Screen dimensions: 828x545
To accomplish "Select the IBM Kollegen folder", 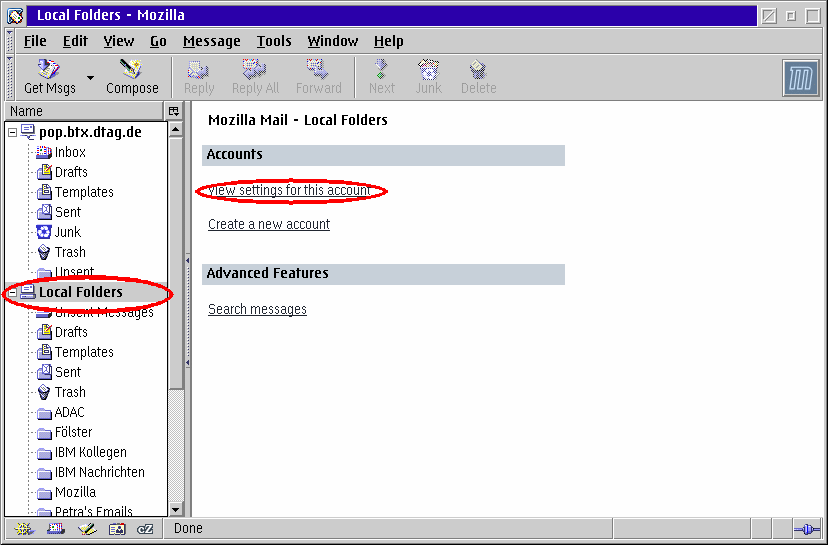I will (x=91, y=453).
